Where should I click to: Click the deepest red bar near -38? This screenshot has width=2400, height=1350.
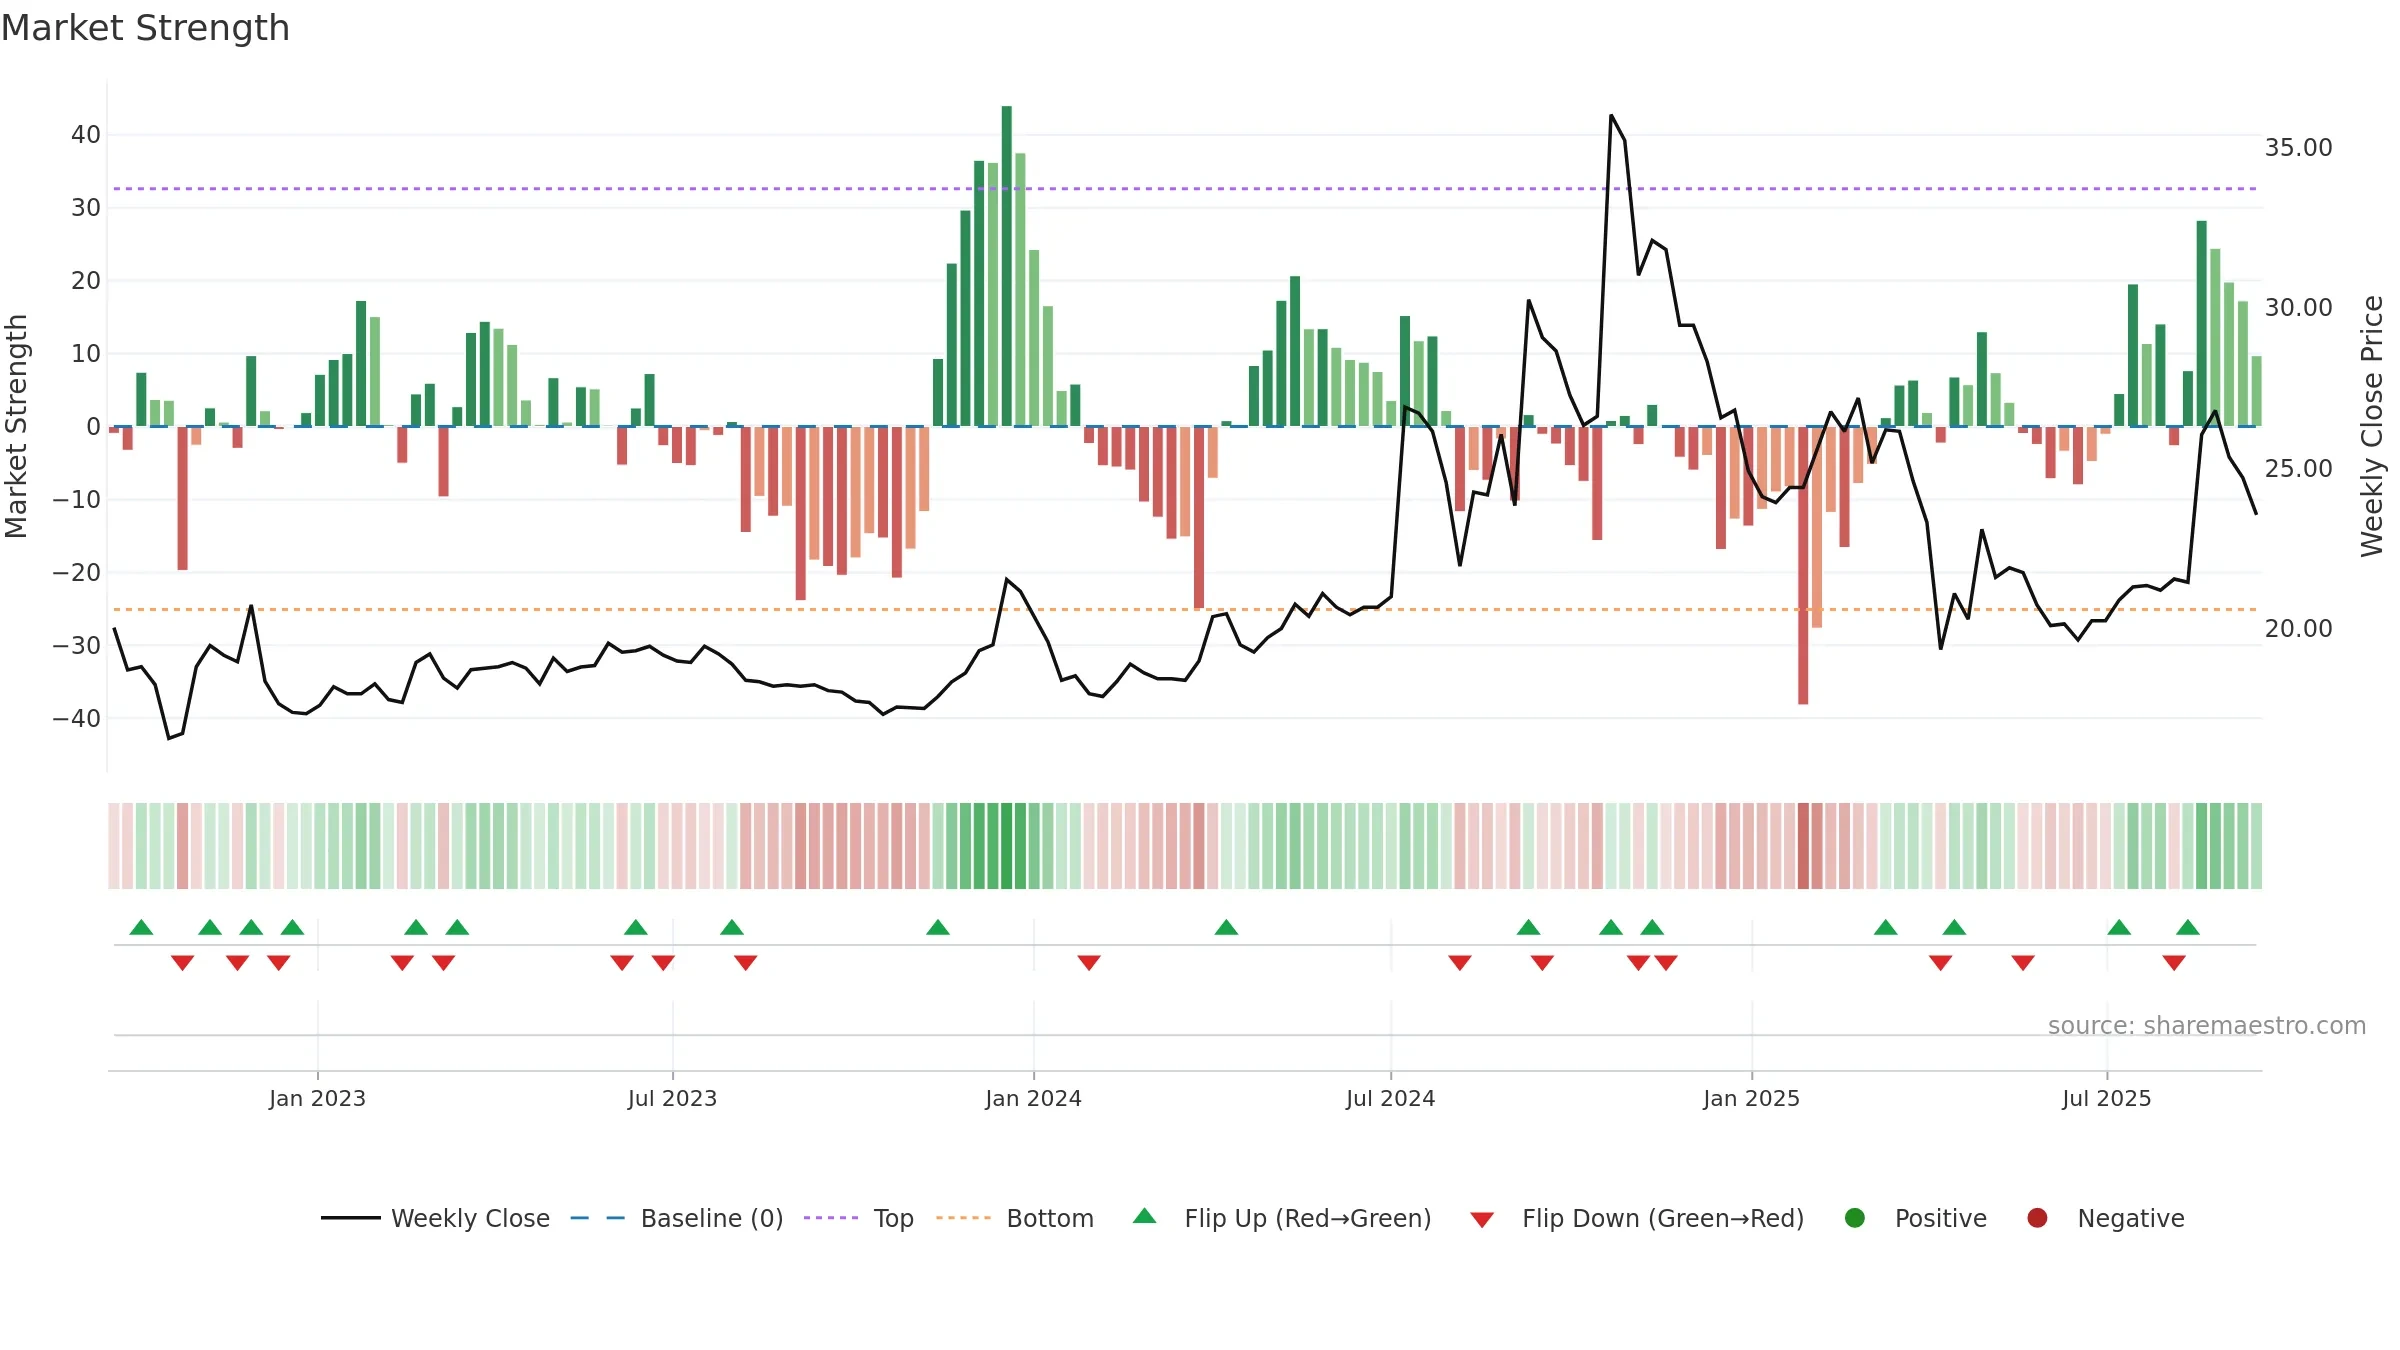(x=1803, y=565)
